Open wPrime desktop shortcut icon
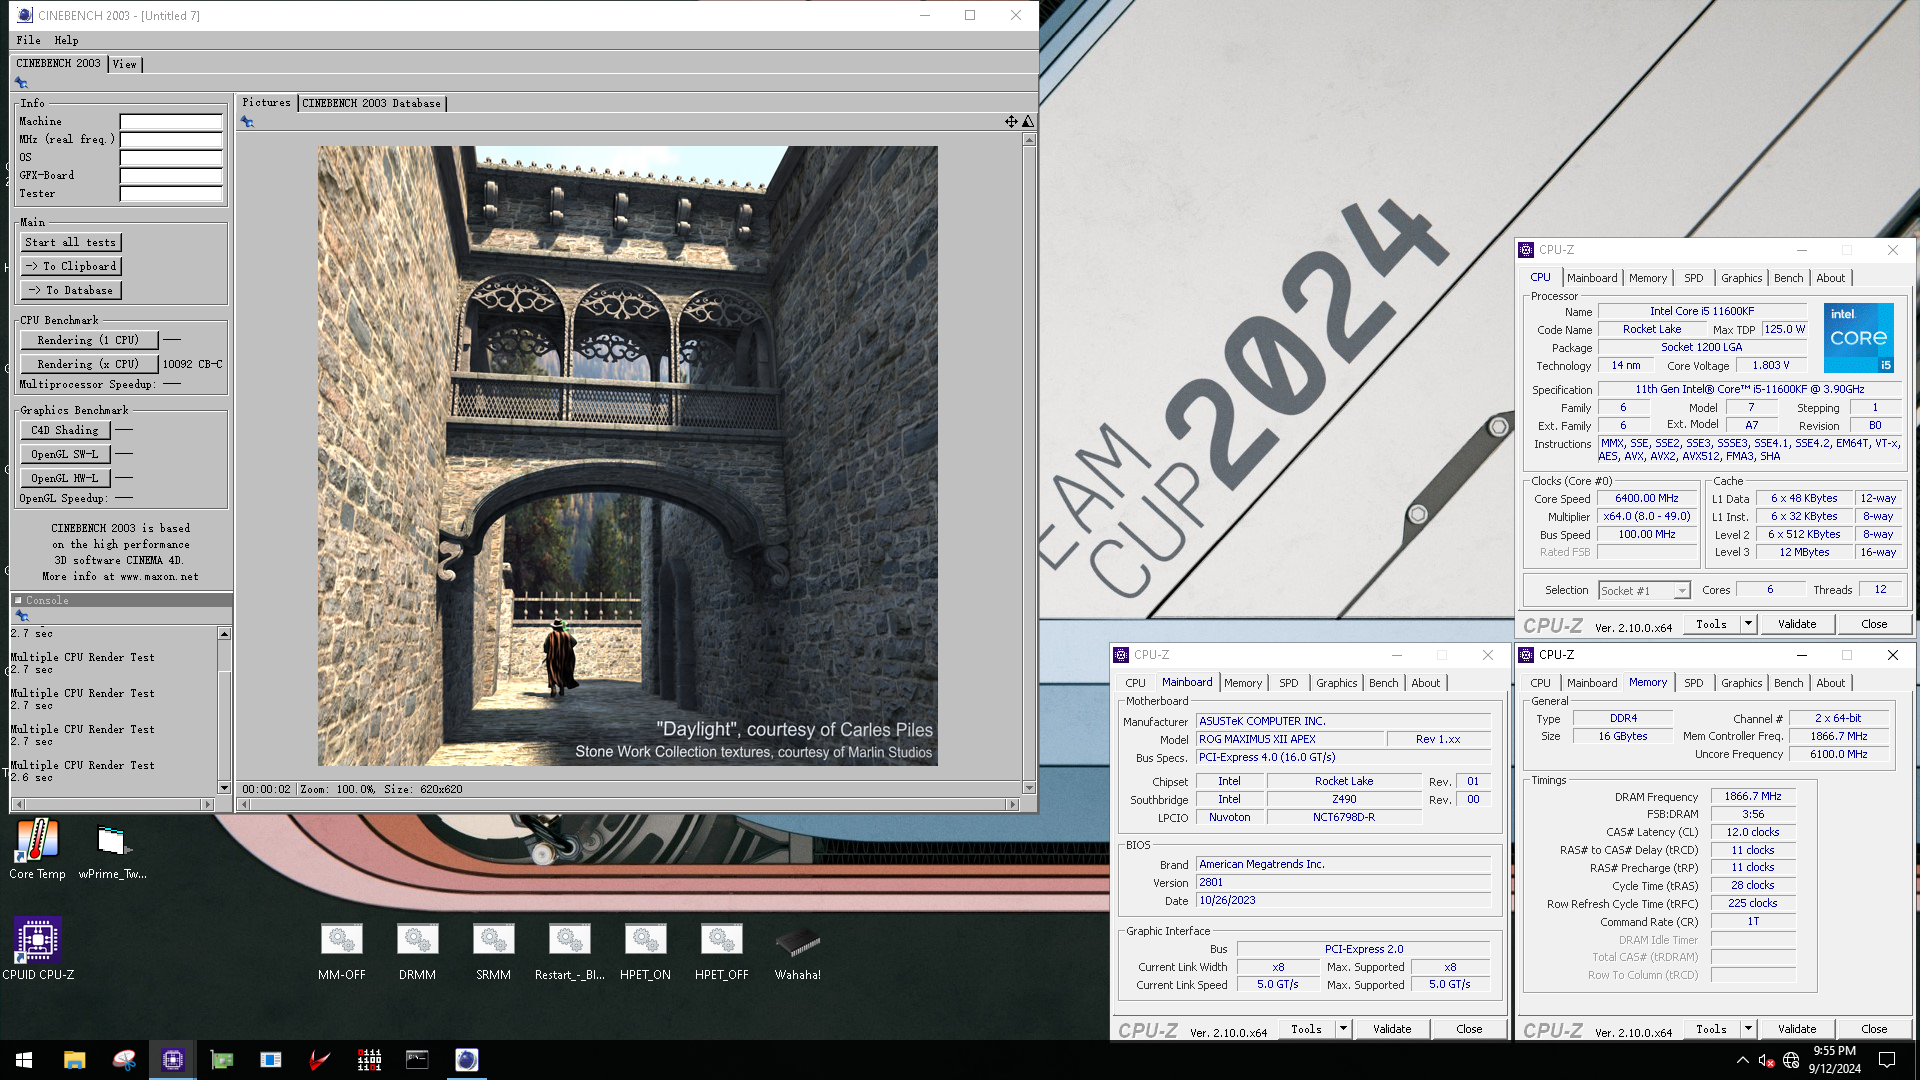 click(x=112, y=848)
